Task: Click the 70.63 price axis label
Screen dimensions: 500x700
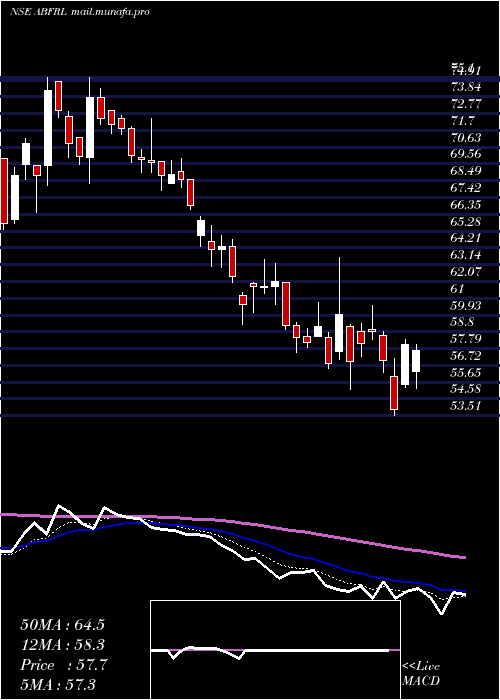Action: point(467,138)
